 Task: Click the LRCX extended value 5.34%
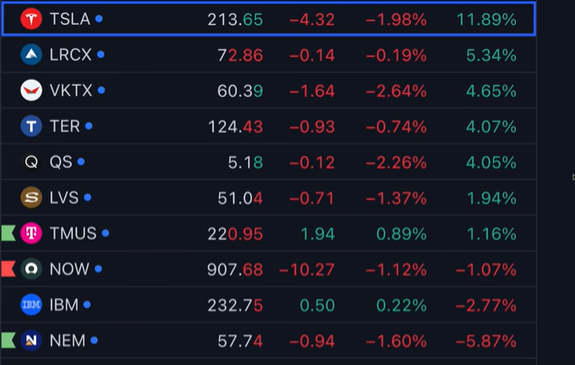click(491, 55)
